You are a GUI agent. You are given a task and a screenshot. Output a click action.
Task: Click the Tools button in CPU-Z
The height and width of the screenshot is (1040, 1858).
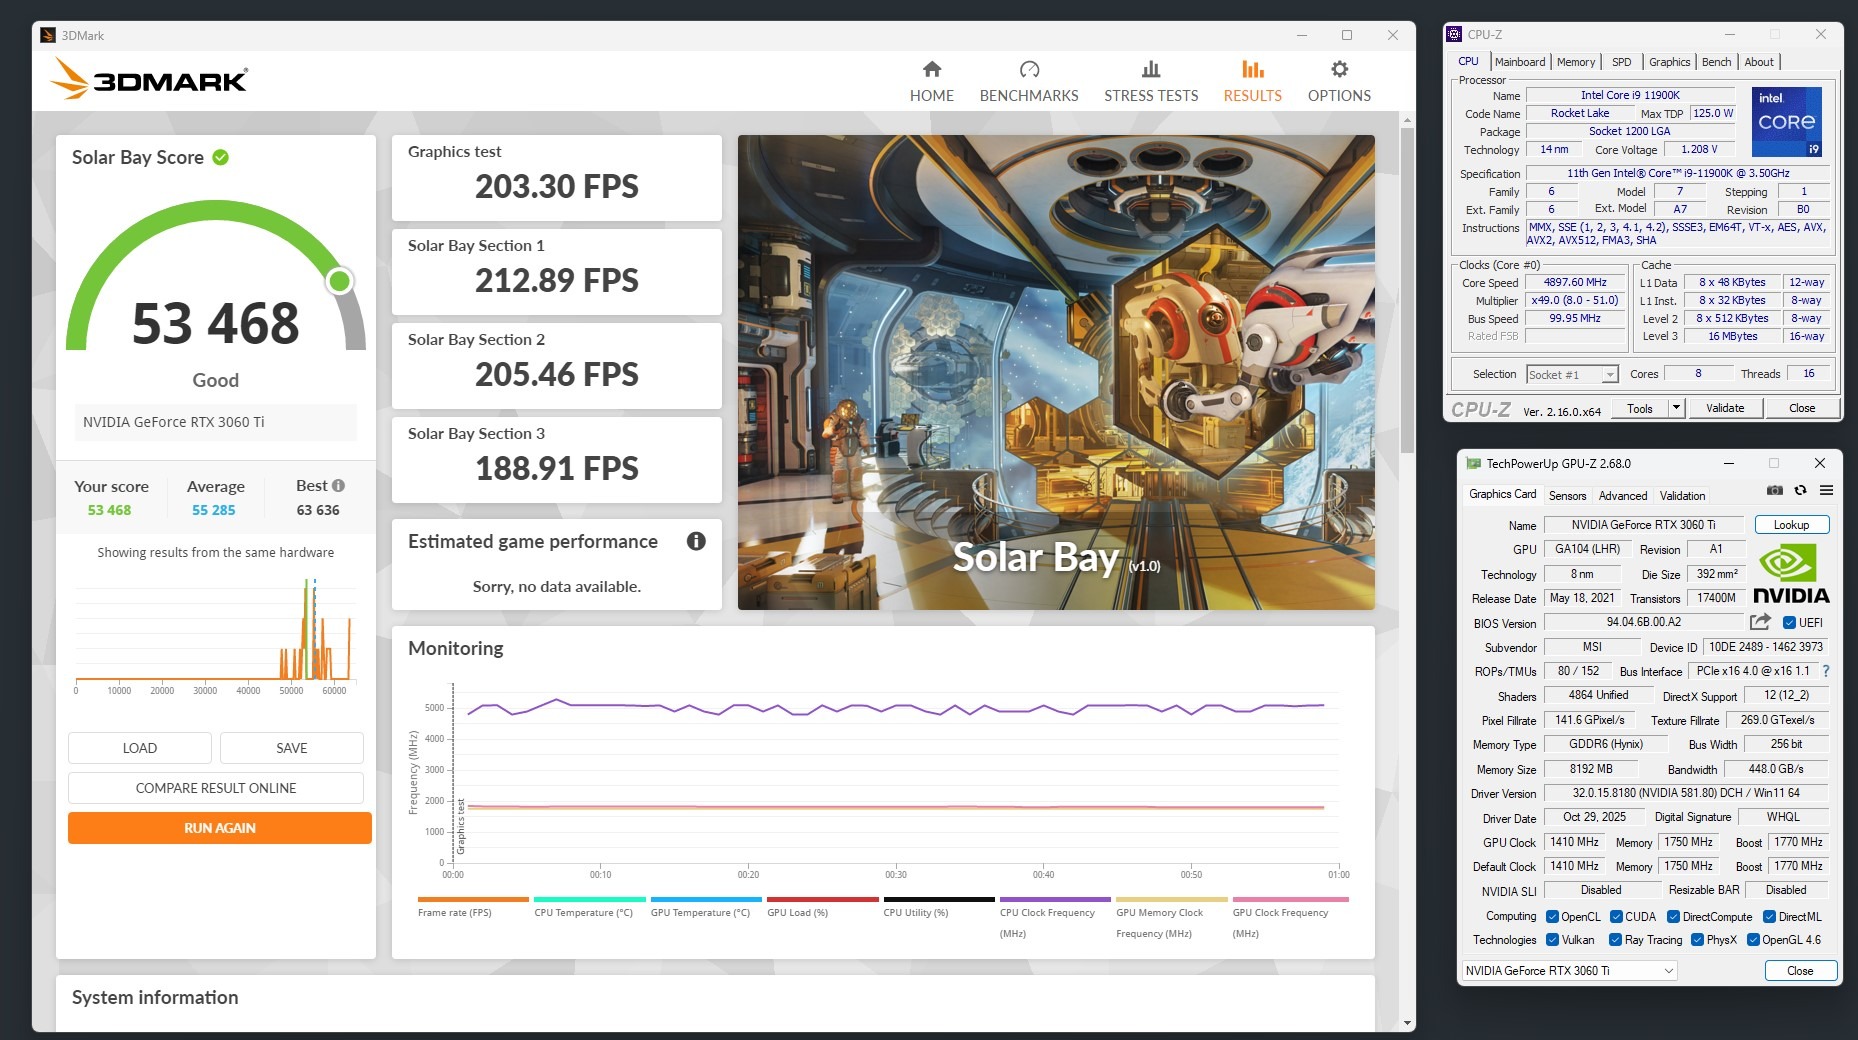click(1640, 408)
